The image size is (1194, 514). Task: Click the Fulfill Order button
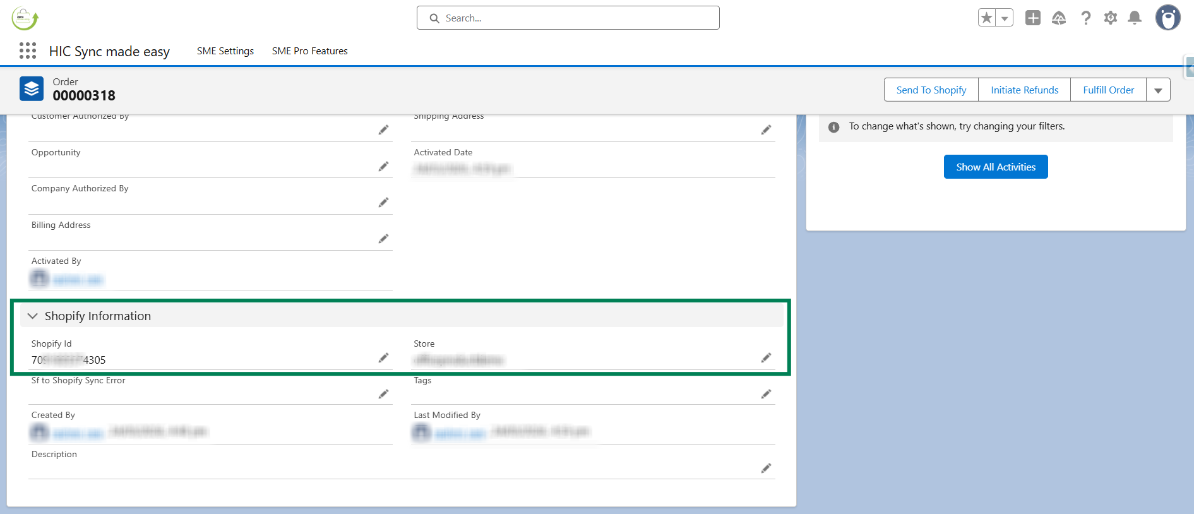(1108, 90)
